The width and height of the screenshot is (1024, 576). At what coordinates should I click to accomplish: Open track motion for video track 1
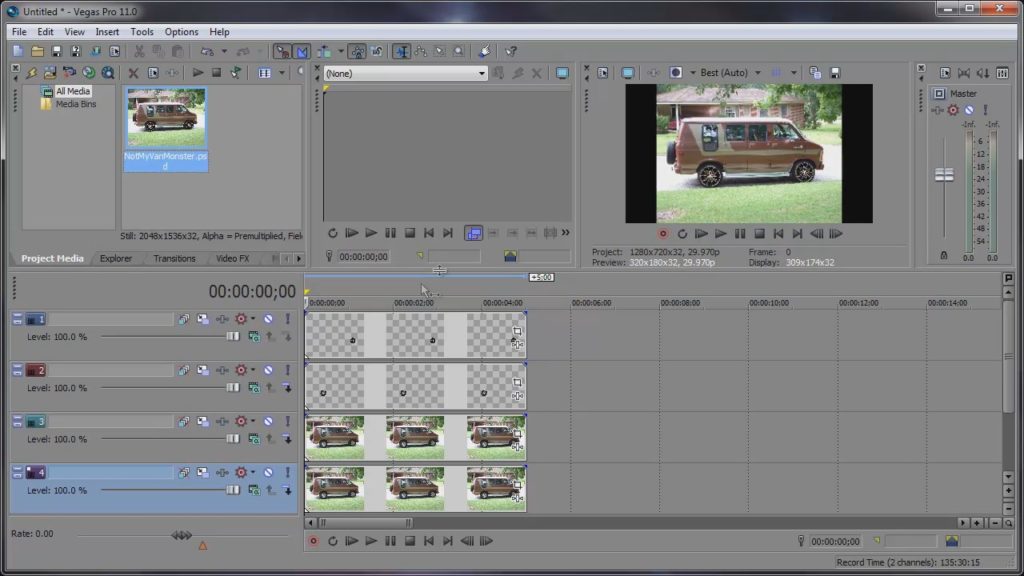[x=203, y=319]
